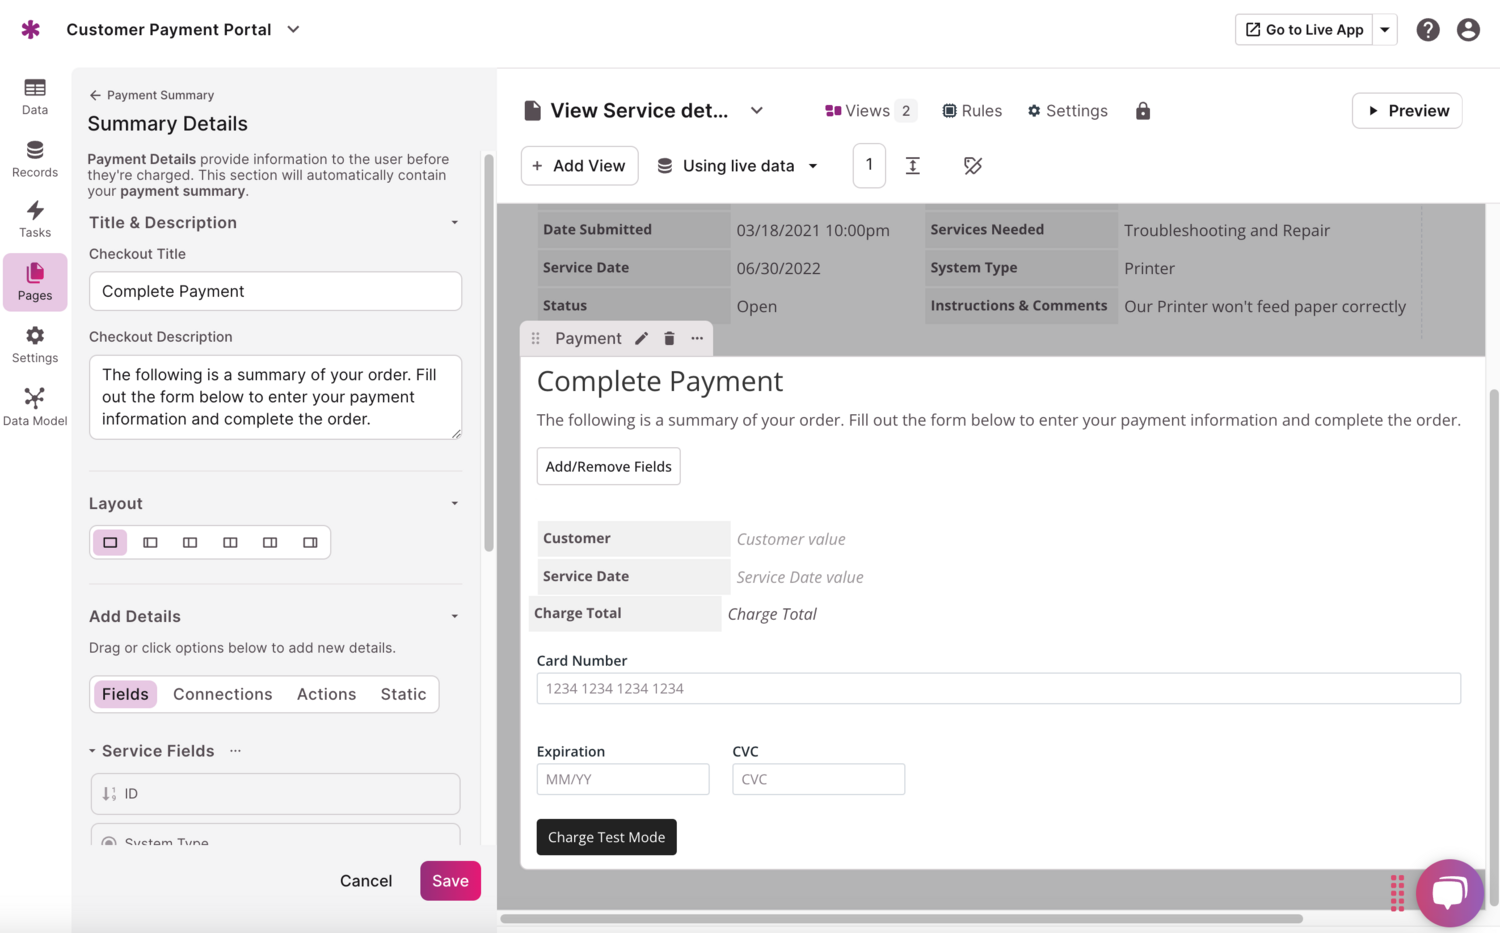Image resolution: width=1500 pixels, height=933 pixels.
Task: Open the Data sidebar section
Action: click(35, 95)
